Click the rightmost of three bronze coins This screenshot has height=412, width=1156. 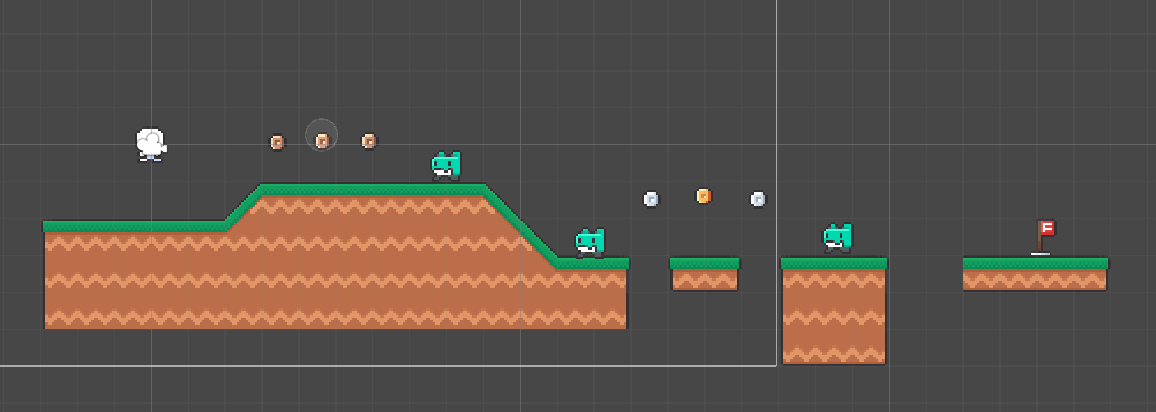pyautogui.click(x=368, y=141)
